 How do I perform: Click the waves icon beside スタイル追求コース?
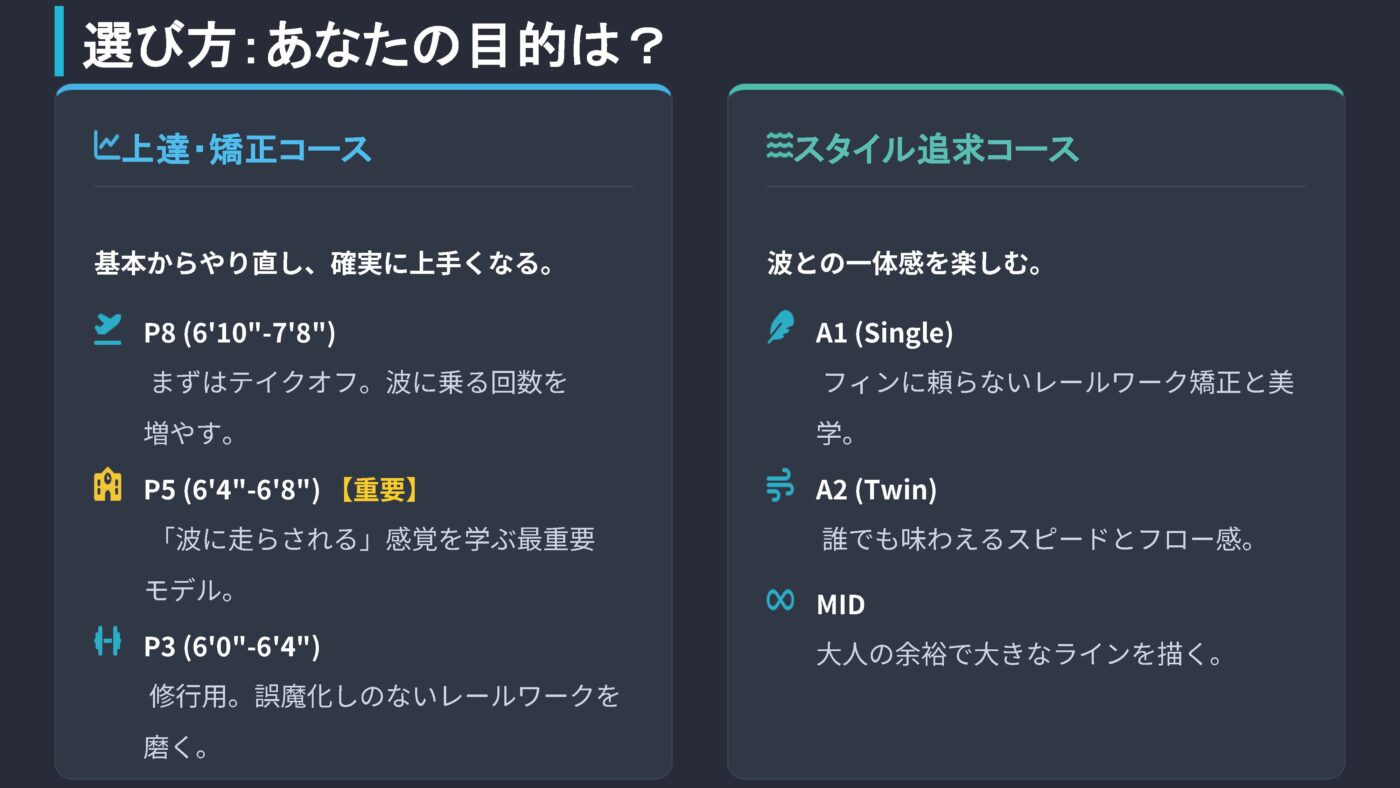click(778, 147)
